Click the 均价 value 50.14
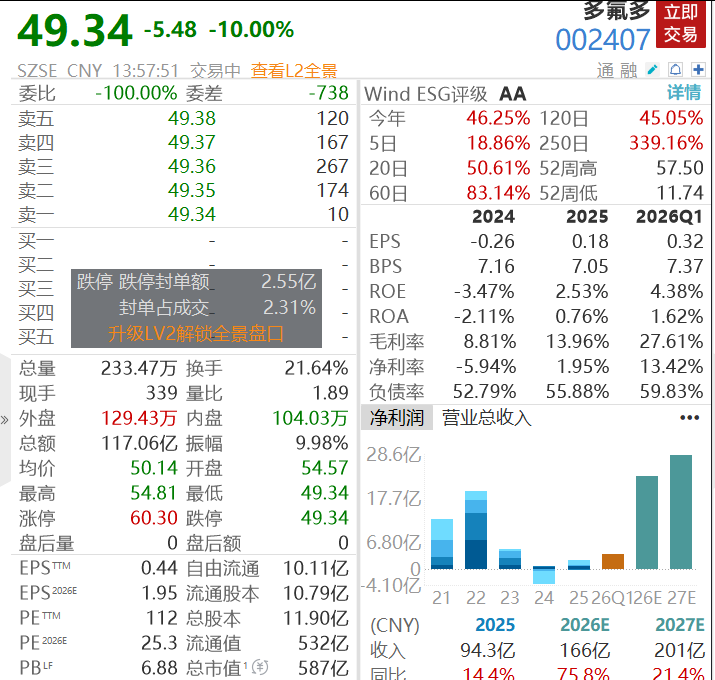715x680 pixels. pyautogui.click(x=154, y=468)
